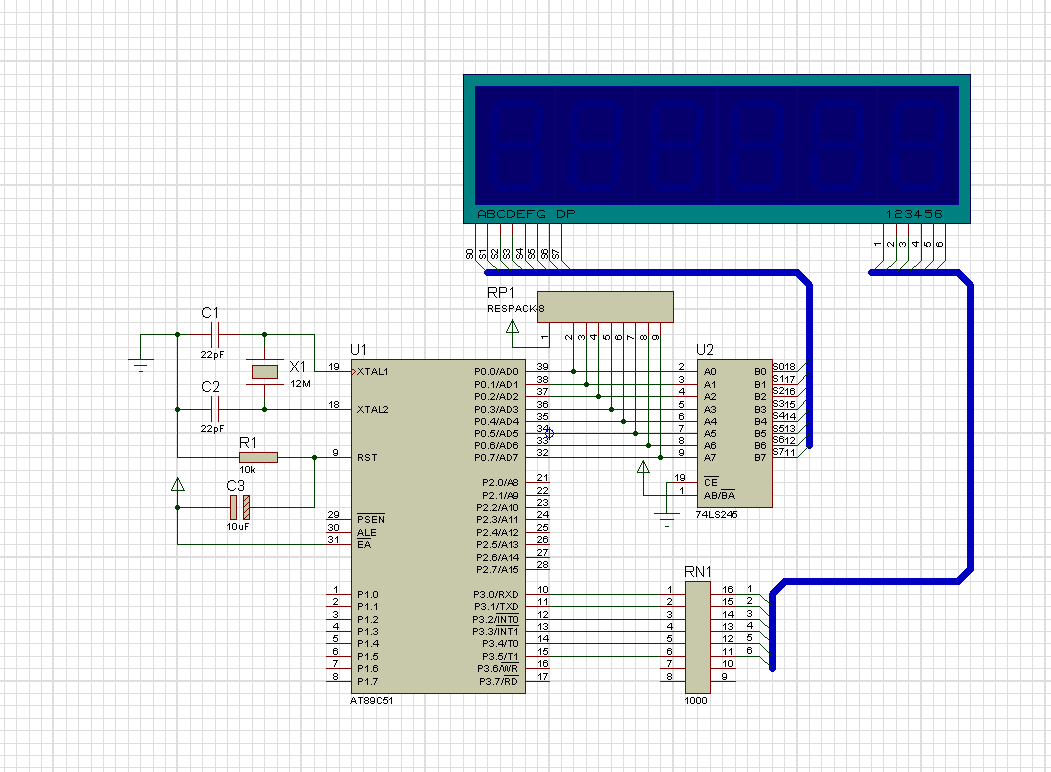This screenshot has height=772, width=1051.
Task: Click the '123456' digit-select label on display
Action: pos(914,214)
